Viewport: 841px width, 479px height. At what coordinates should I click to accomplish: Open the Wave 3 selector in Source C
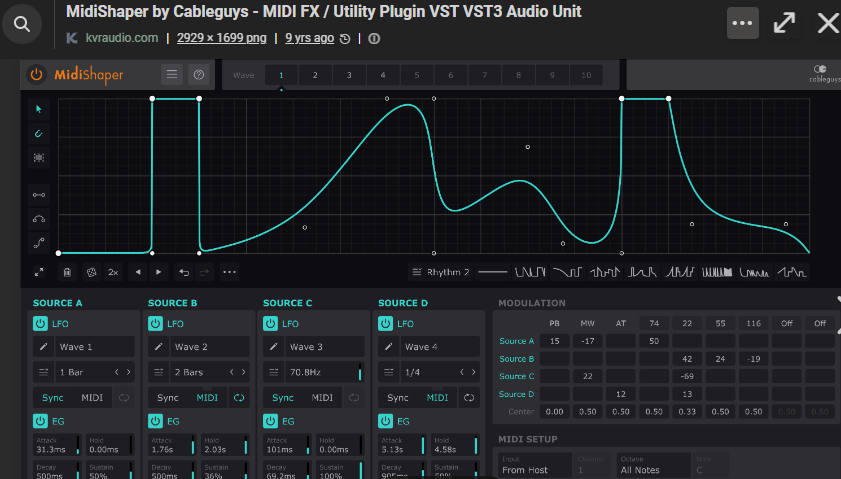click(x=326, y=347)
